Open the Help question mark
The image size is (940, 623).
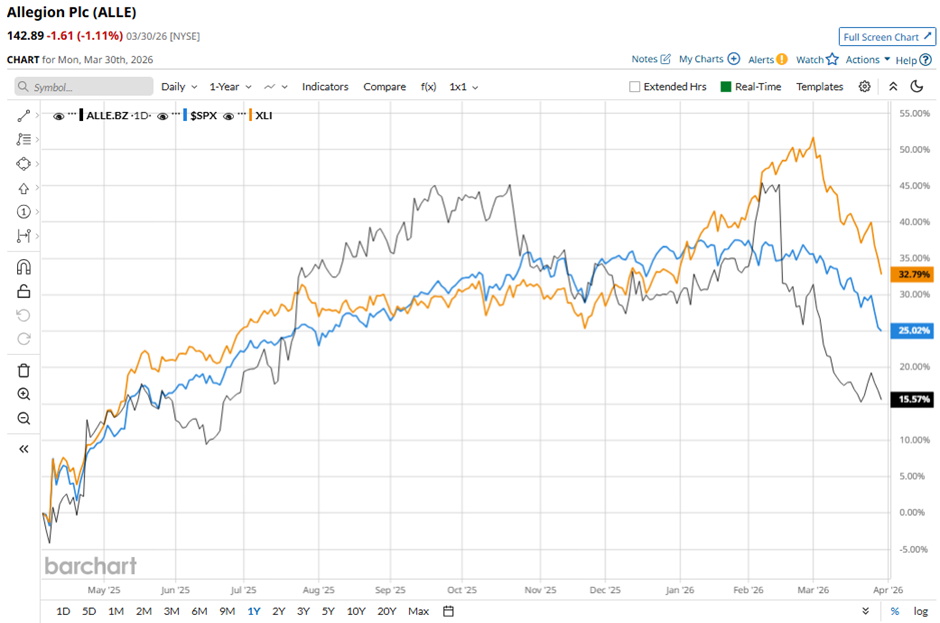pos(926,60)
